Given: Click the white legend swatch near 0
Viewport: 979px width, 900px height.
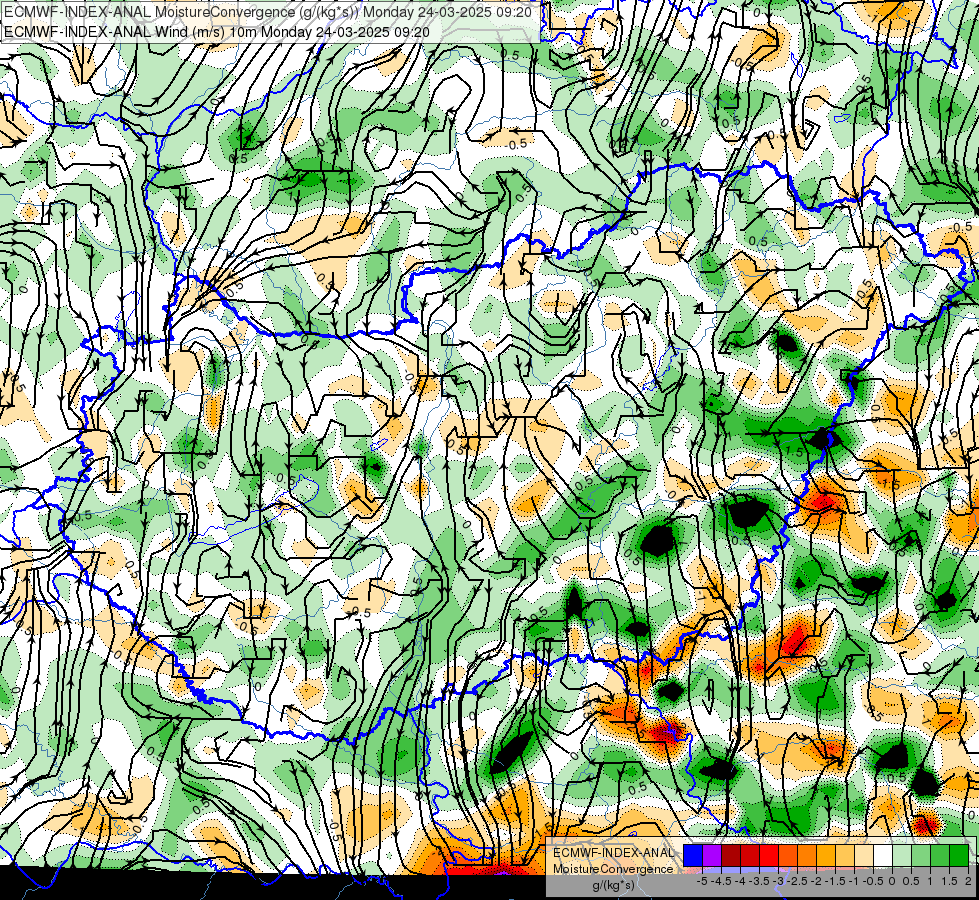Looking at the screenshot, I should click(883, 855).
